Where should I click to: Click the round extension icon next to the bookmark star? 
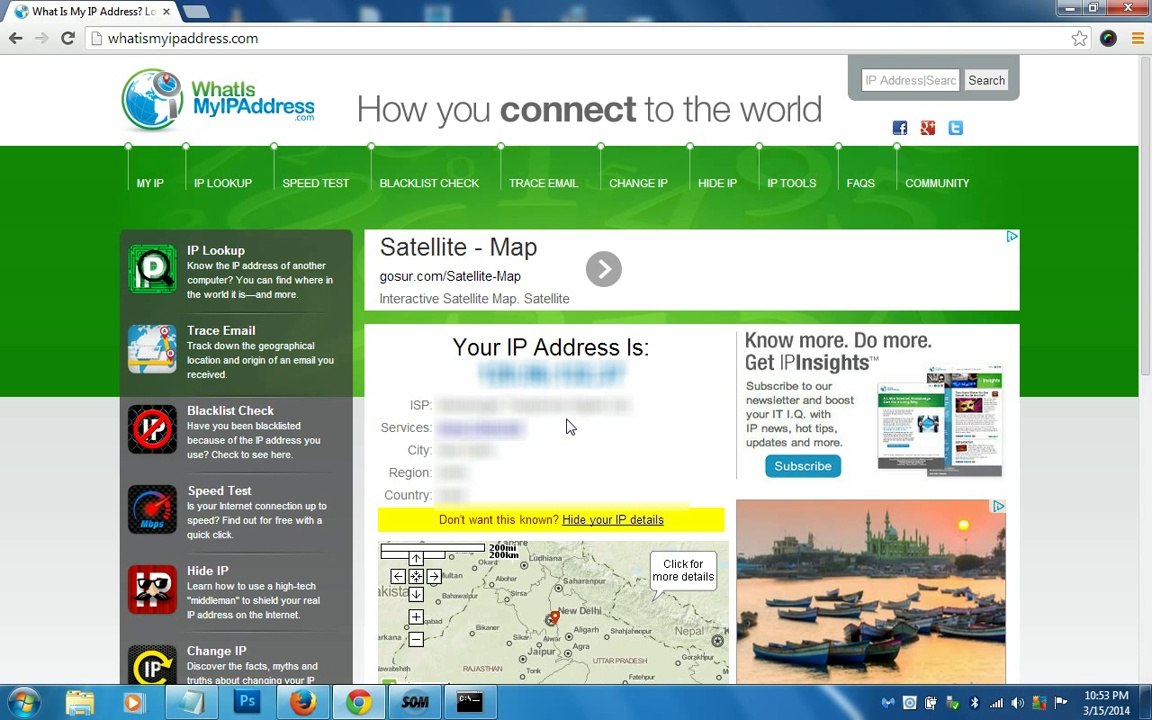pyautogui.click(x=1109, y=38)
